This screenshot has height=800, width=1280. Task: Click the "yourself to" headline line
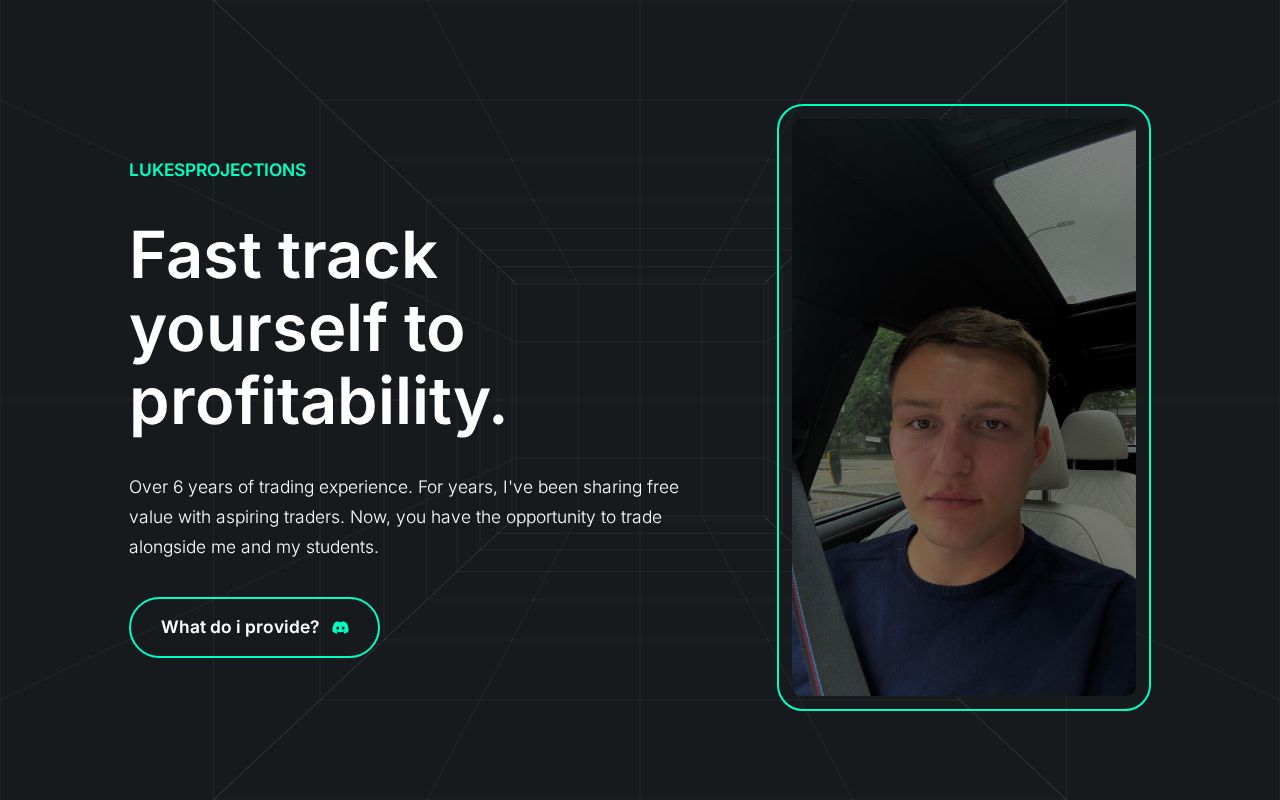coord(297,328)
